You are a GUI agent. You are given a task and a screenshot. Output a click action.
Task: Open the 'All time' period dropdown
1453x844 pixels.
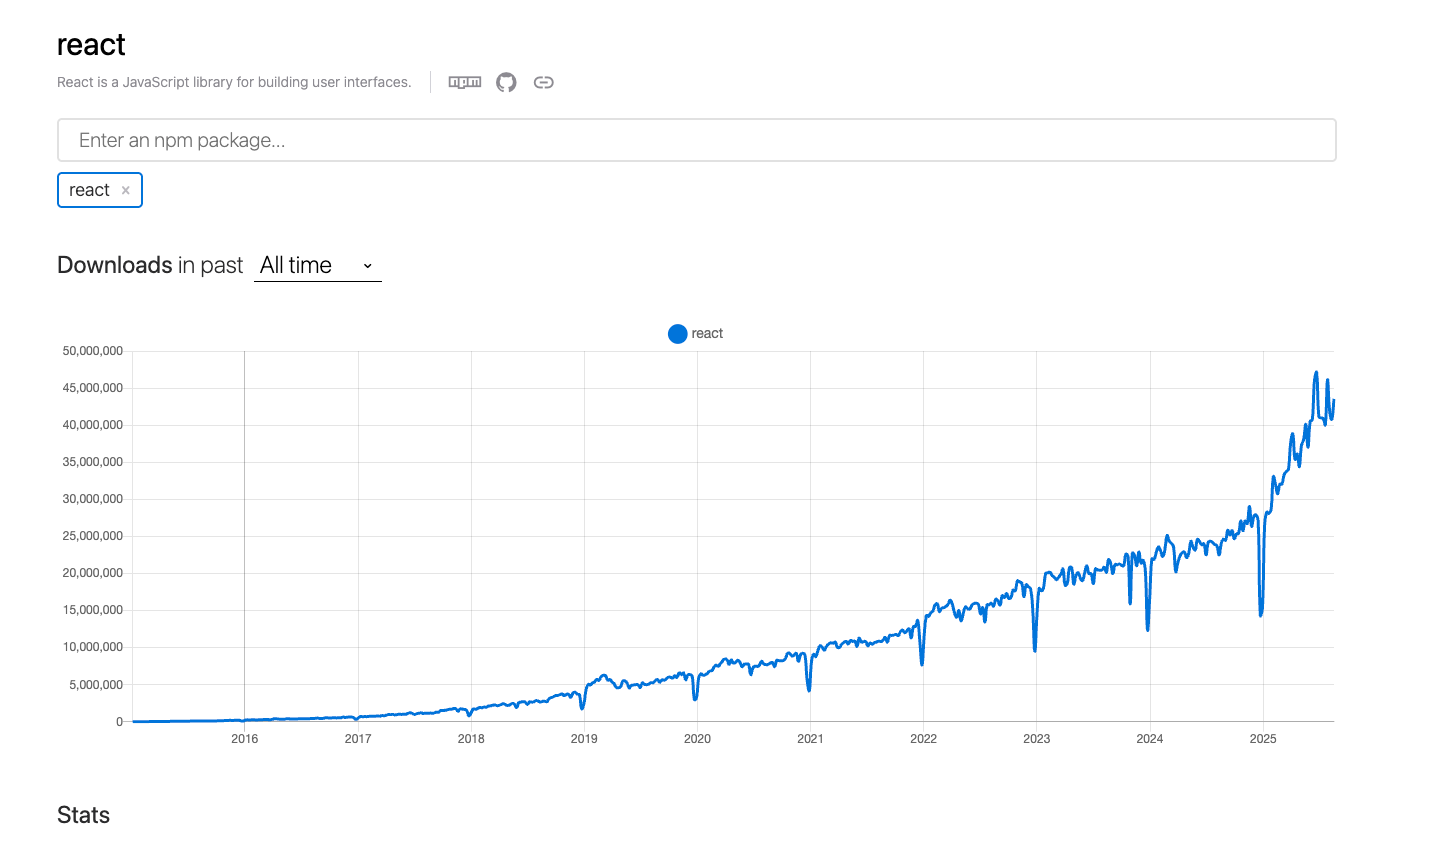[318, 265]
